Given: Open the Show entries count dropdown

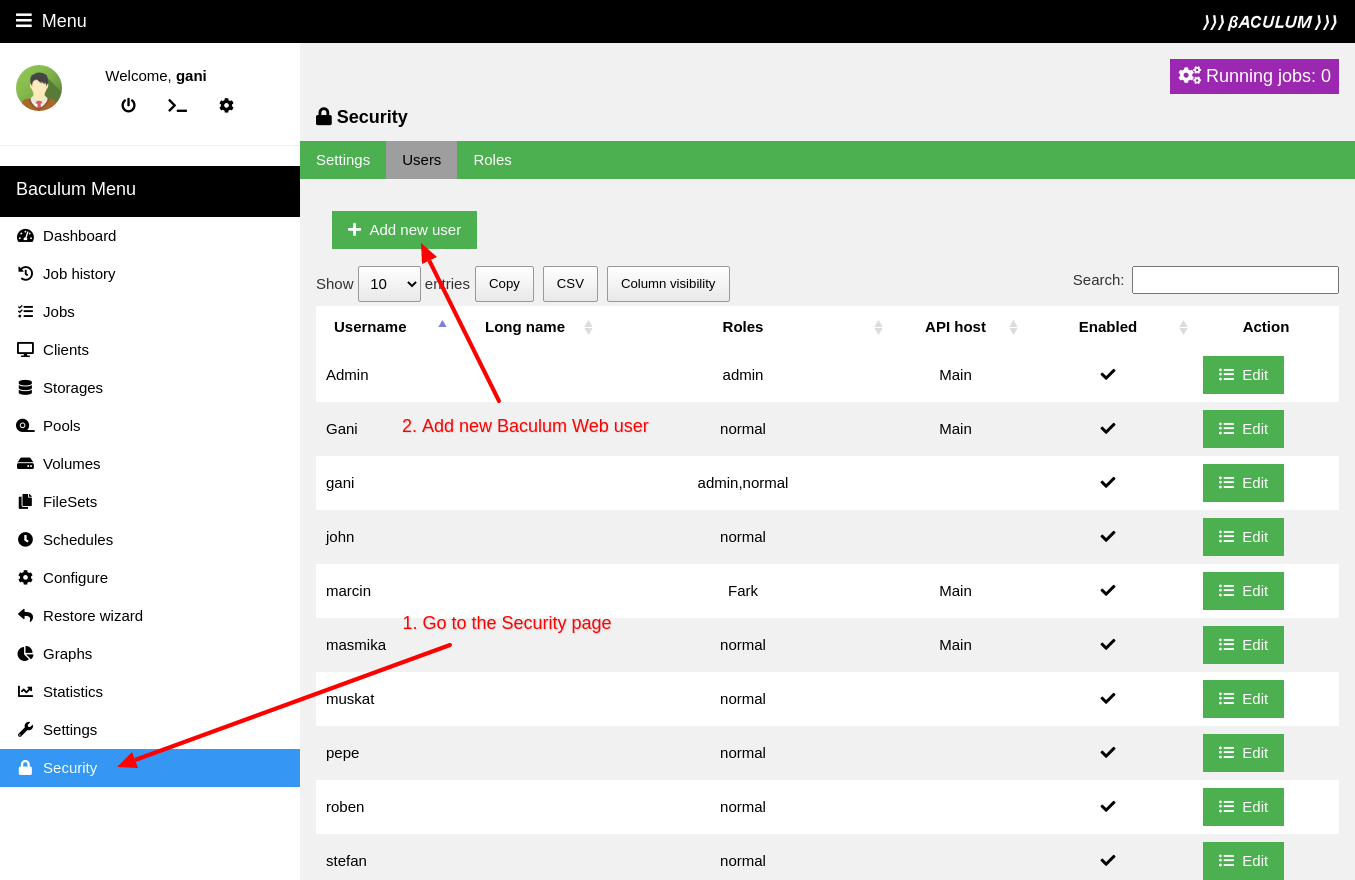Looking at the screenshot, I should click(x=389, y=284).
